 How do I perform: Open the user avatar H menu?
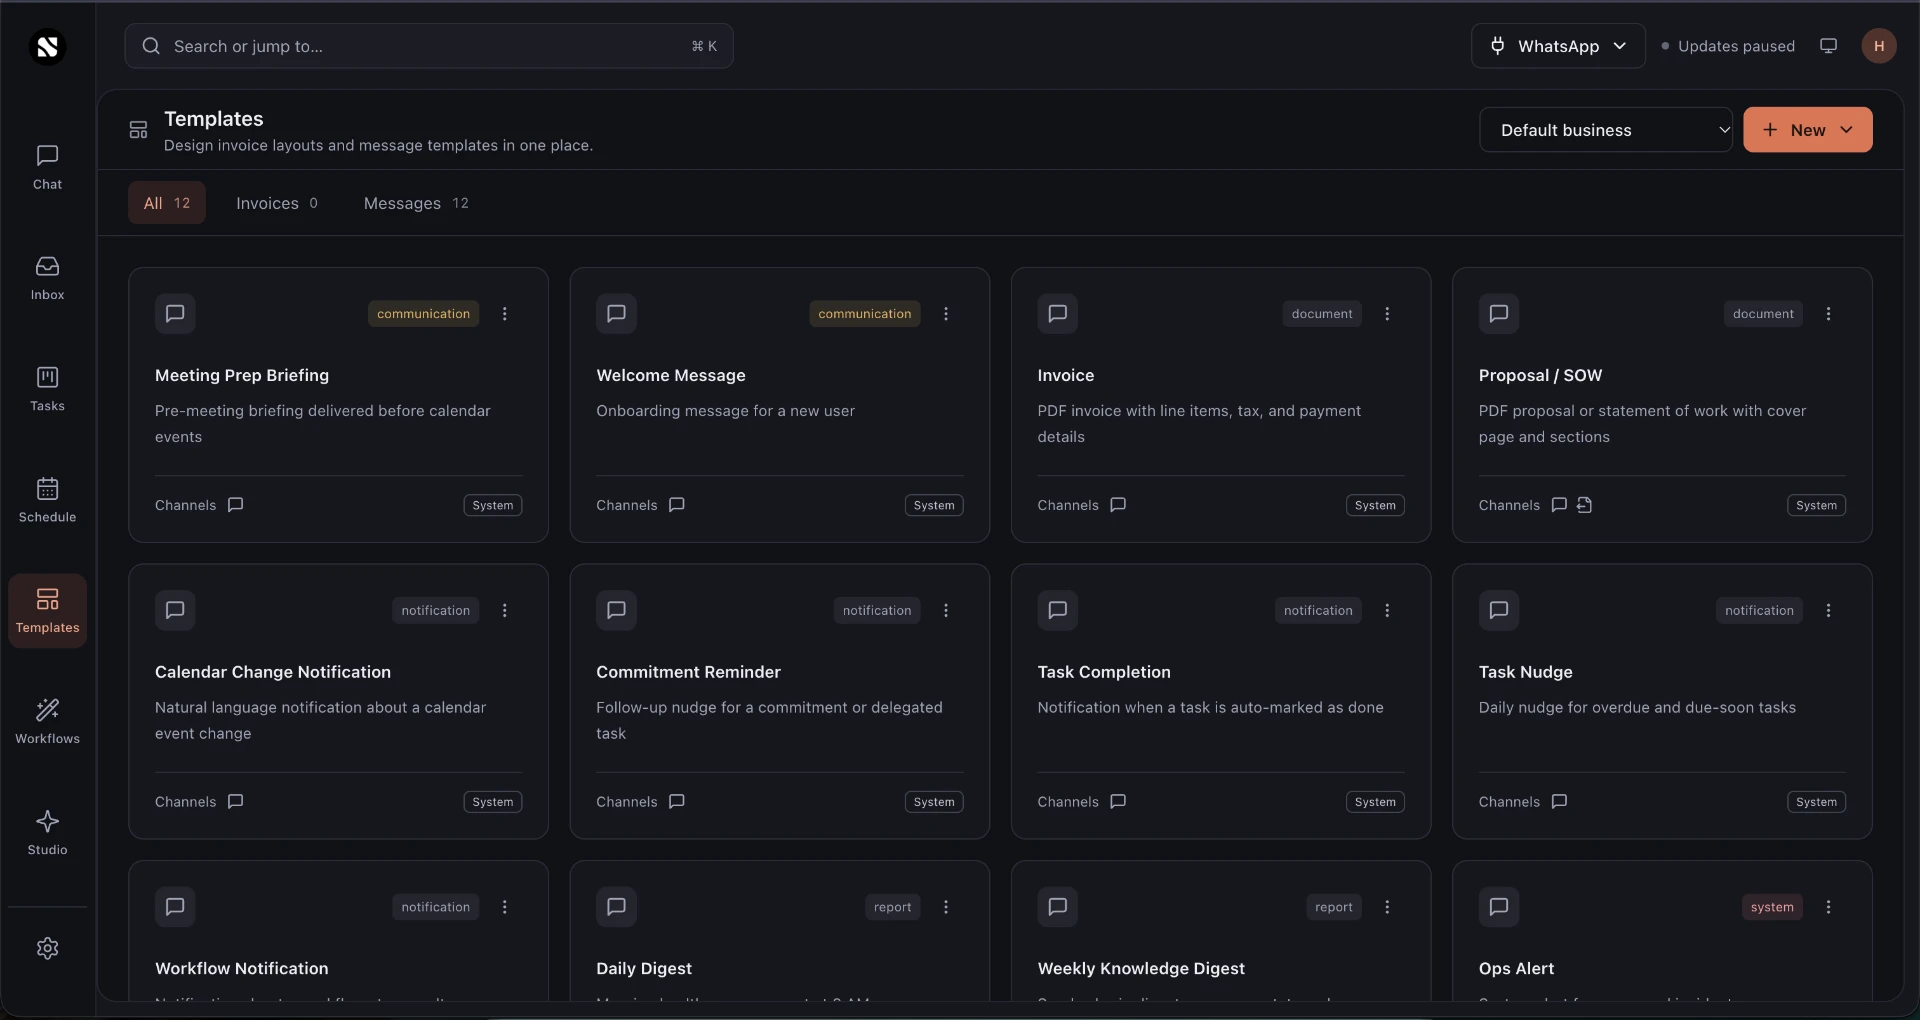(x=1879, y=46)
